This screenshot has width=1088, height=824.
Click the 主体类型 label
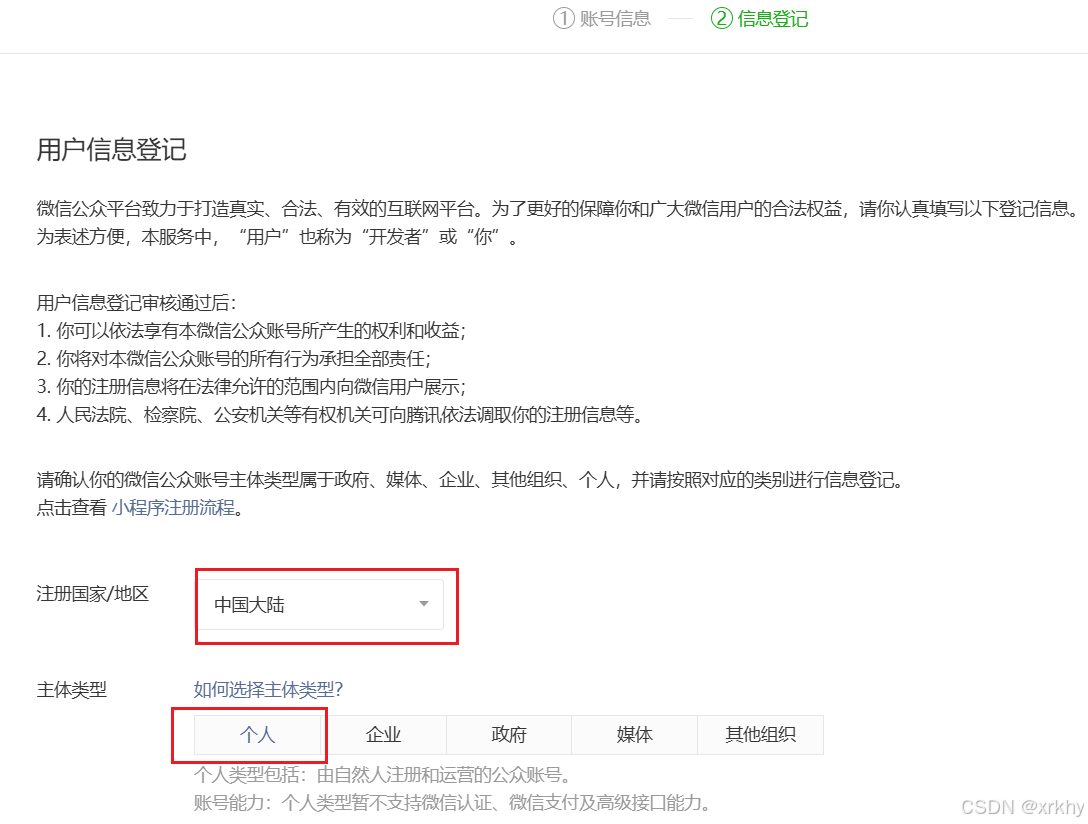tap(71, 689)
